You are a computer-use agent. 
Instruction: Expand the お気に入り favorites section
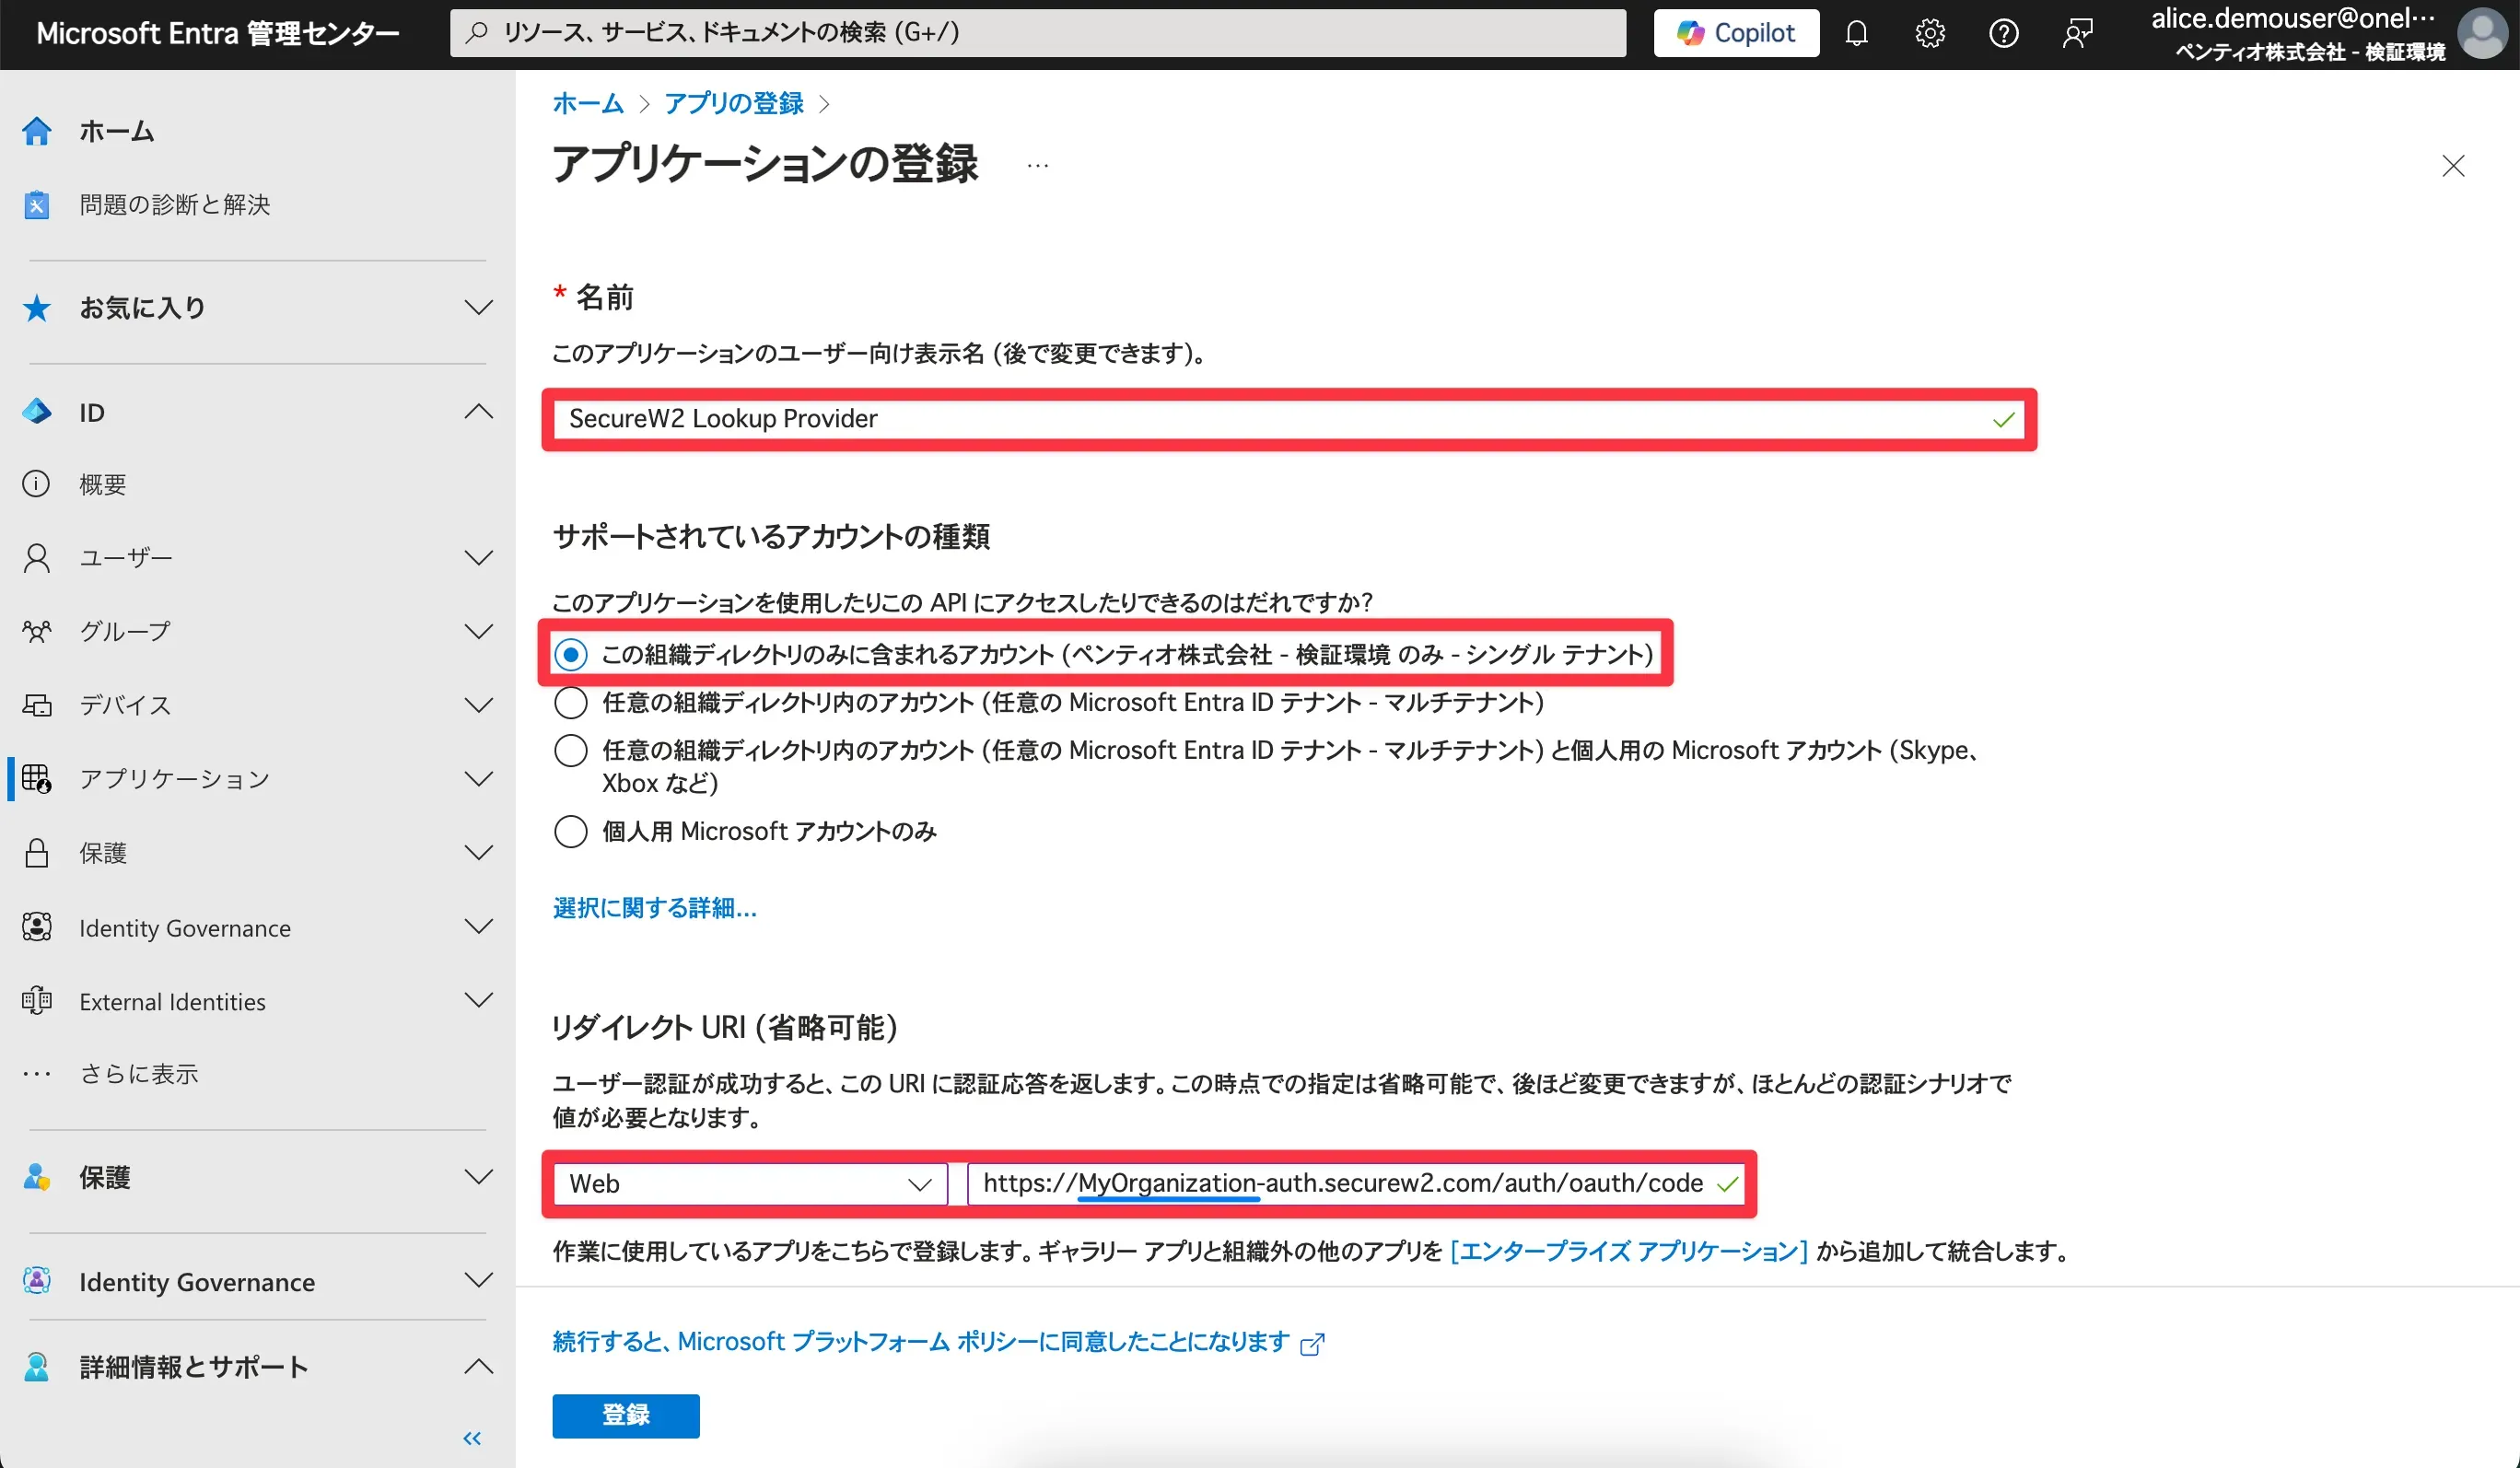pyautogui.click(x=478, y=308)
